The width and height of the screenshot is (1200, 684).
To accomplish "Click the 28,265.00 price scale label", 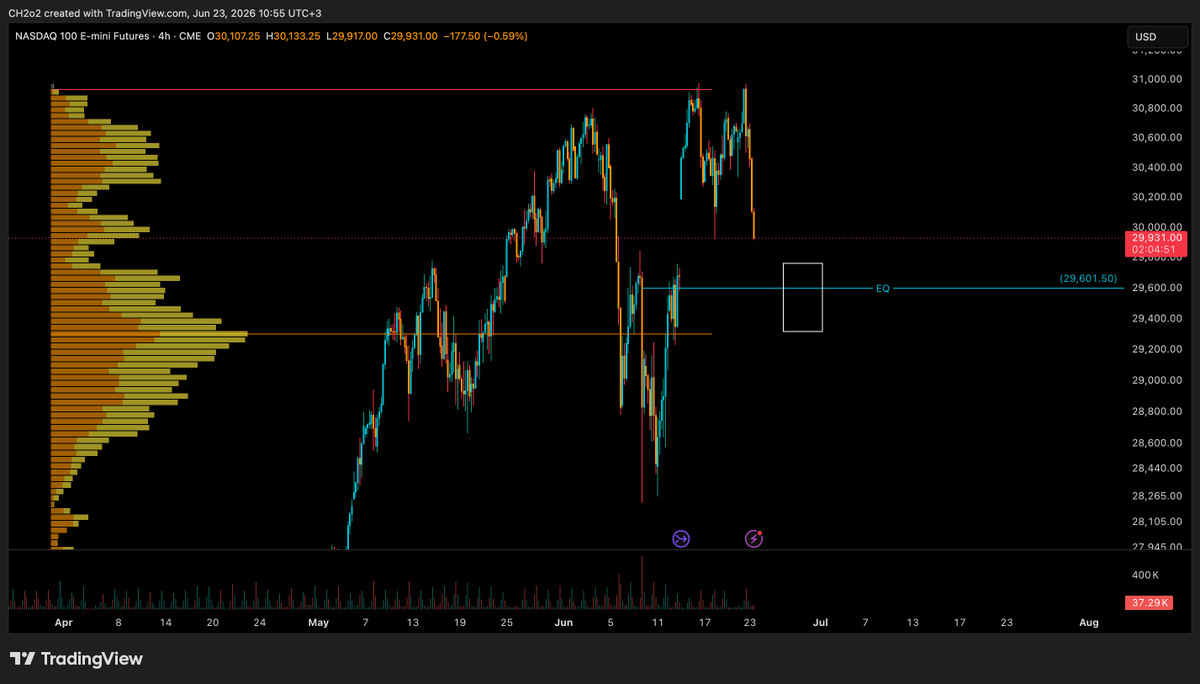I will click(1158, 495).
